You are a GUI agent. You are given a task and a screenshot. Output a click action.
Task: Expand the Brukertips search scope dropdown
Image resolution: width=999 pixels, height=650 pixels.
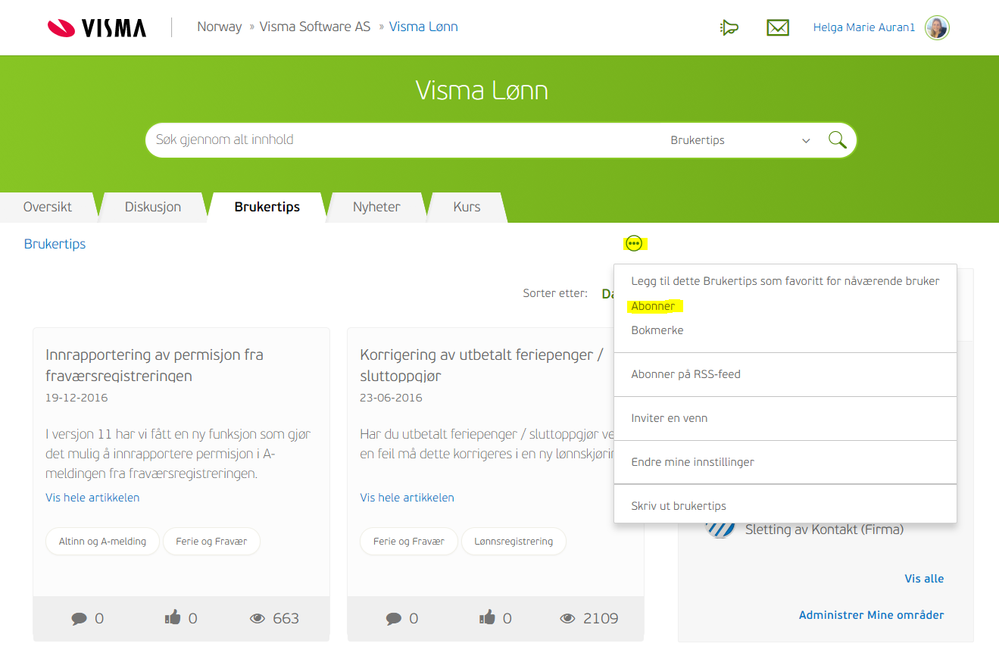pyautogui.click(x=740, y=140)
